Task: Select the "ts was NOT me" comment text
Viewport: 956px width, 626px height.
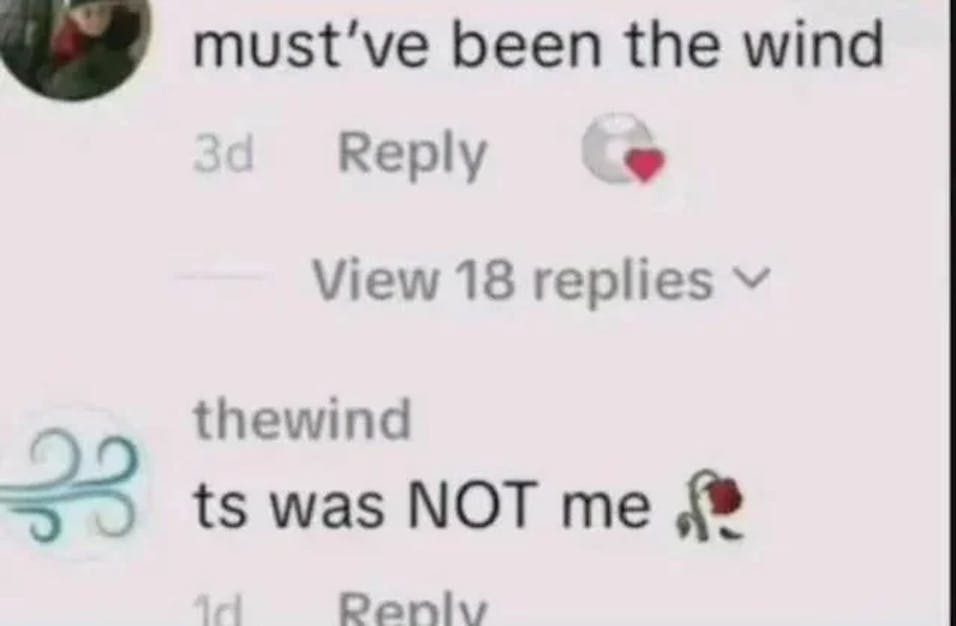Action: click(x=422, y=505)
